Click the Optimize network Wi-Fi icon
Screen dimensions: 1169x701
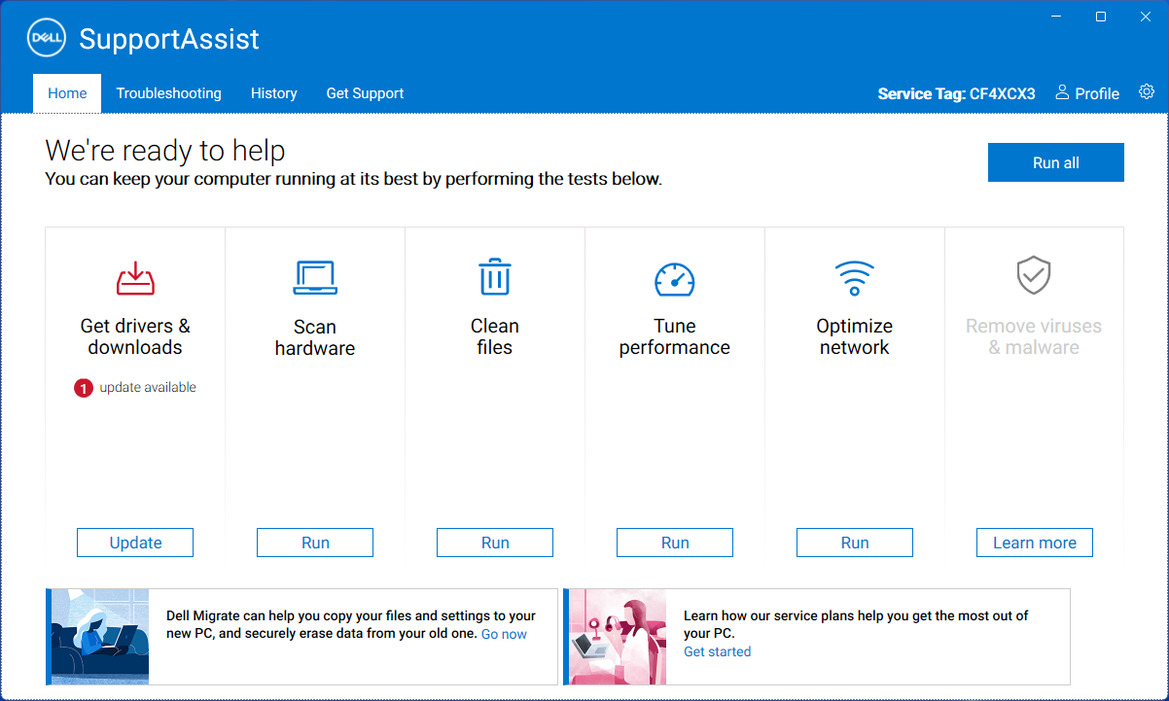[x=854, y=277]
